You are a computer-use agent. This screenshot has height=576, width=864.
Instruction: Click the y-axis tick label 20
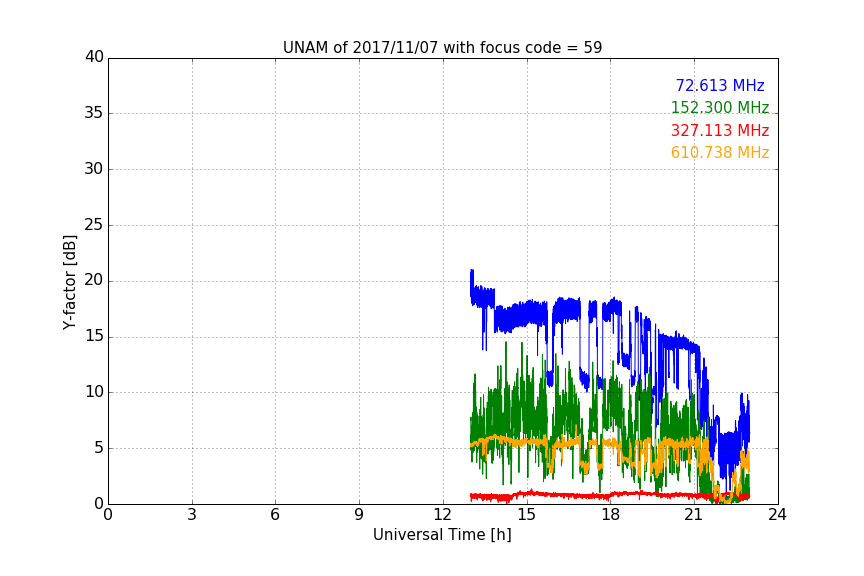pos(94,280)
